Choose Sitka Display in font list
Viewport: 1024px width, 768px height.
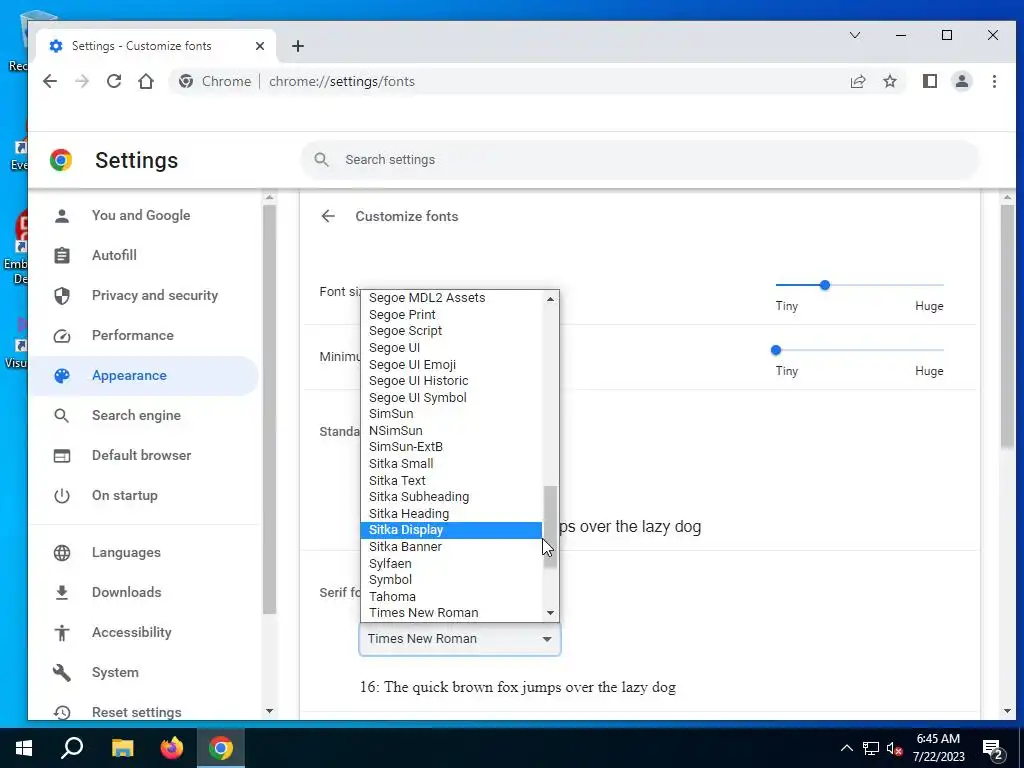point(451,530)
